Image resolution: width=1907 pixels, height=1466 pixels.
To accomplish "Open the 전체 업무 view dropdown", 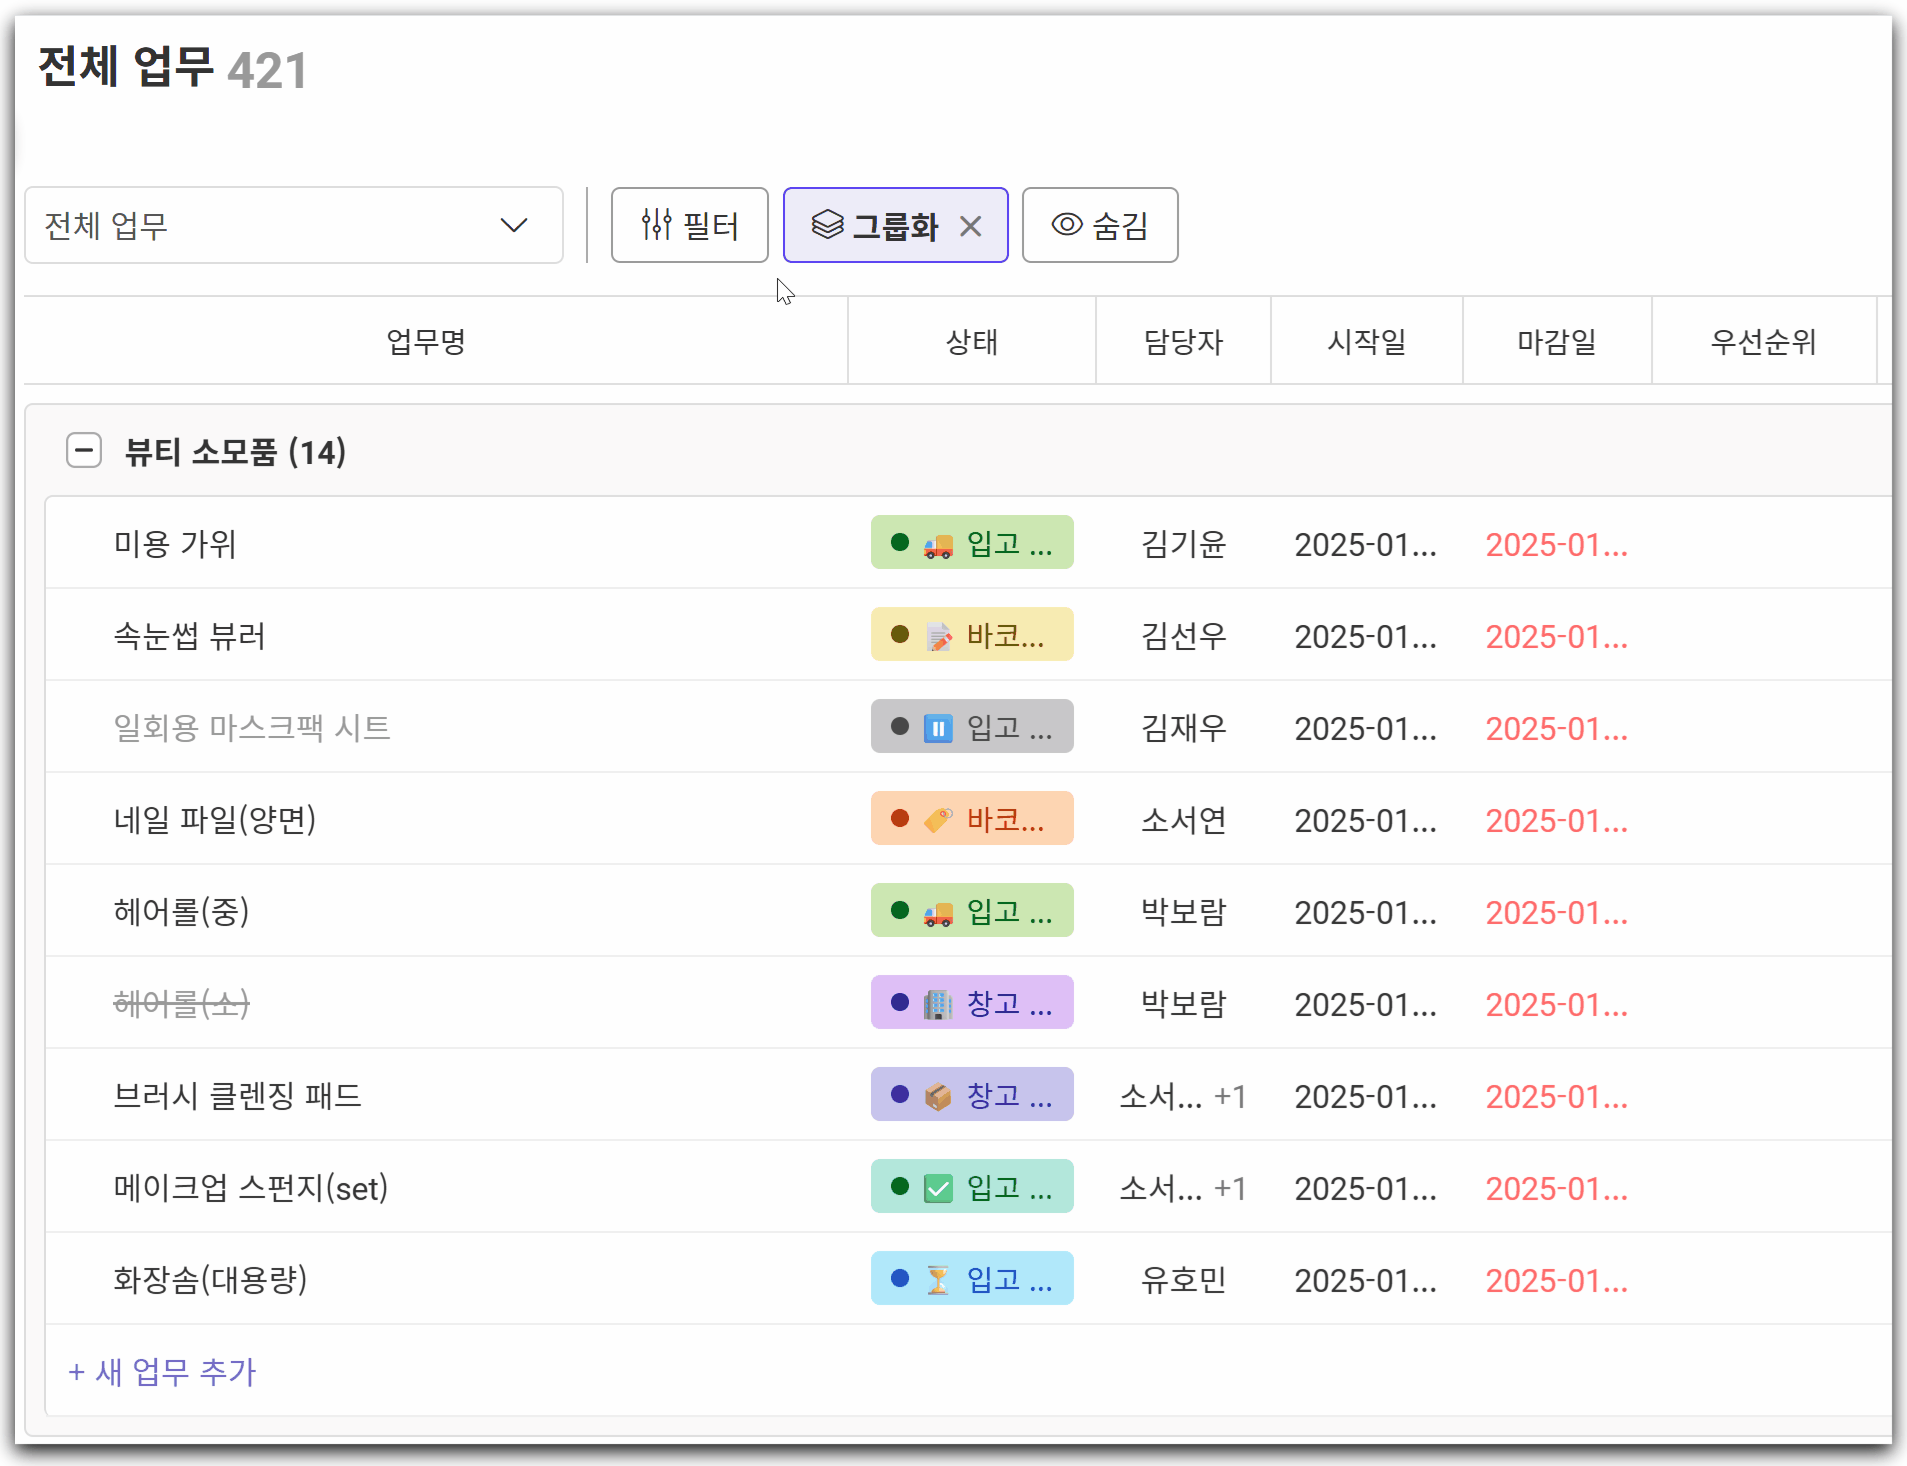I will [293, 226].
